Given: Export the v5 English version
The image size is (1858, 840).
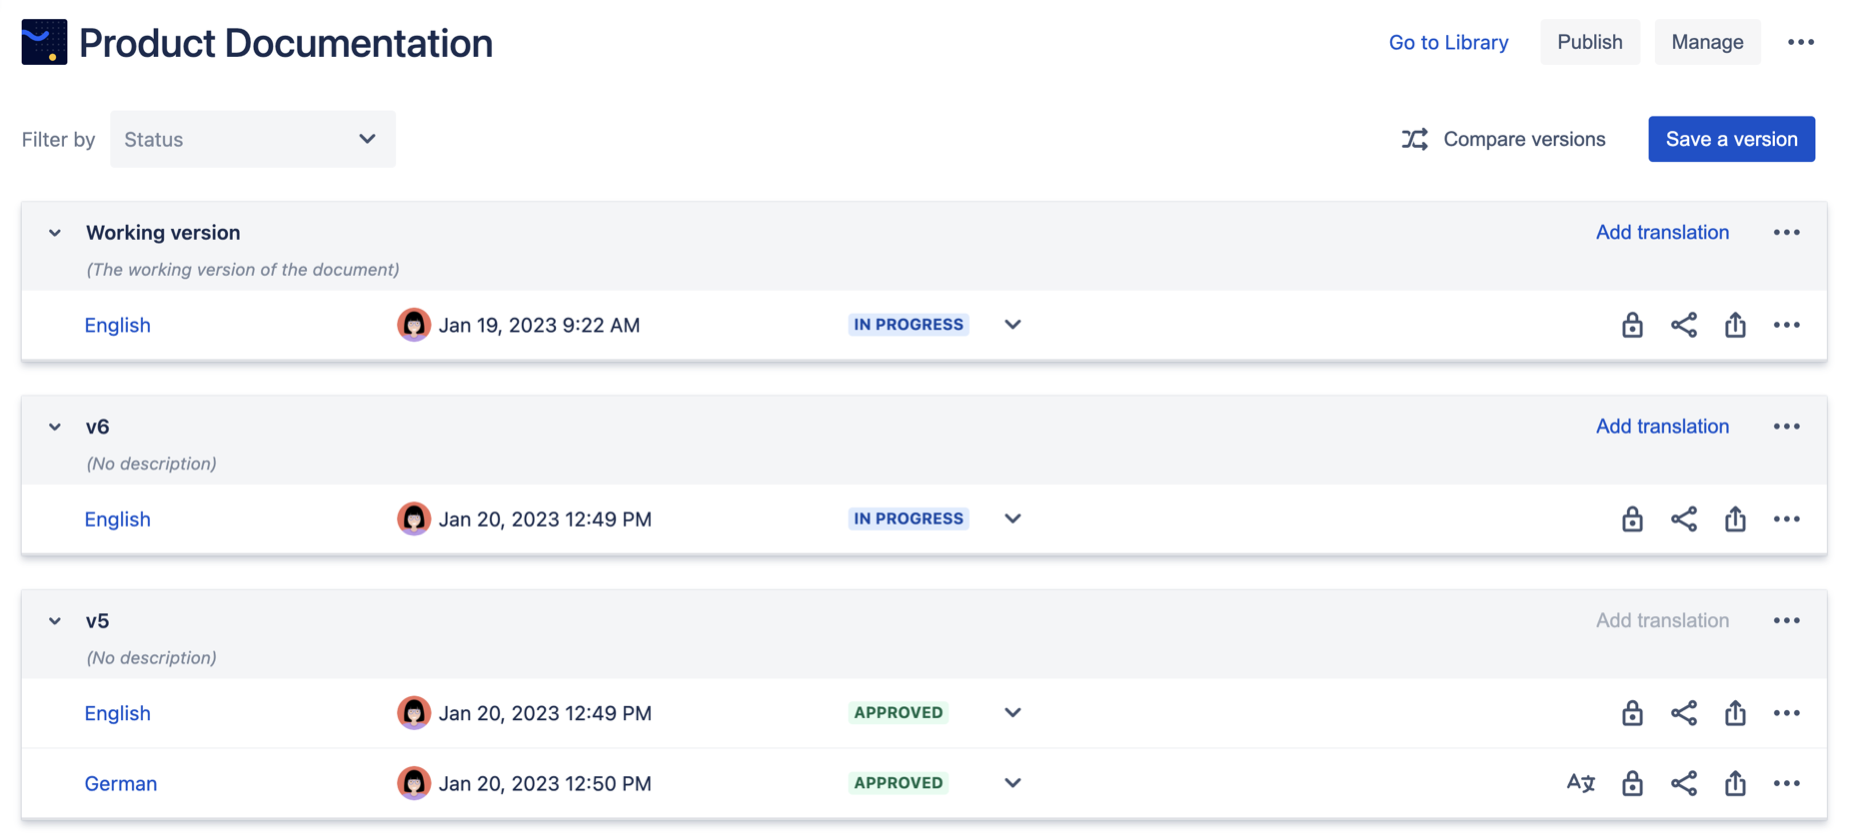Looking at the screenshot, I should [1735, 713].
